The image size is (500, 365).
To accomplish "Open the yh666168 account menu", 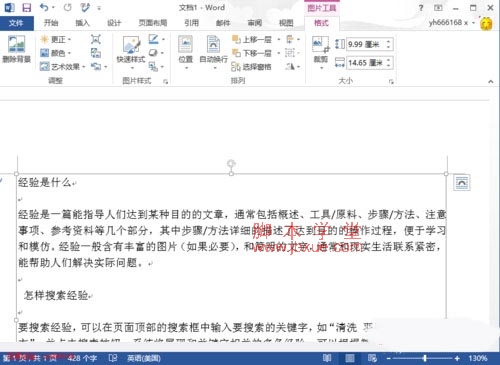I will [x=451, y=23].
